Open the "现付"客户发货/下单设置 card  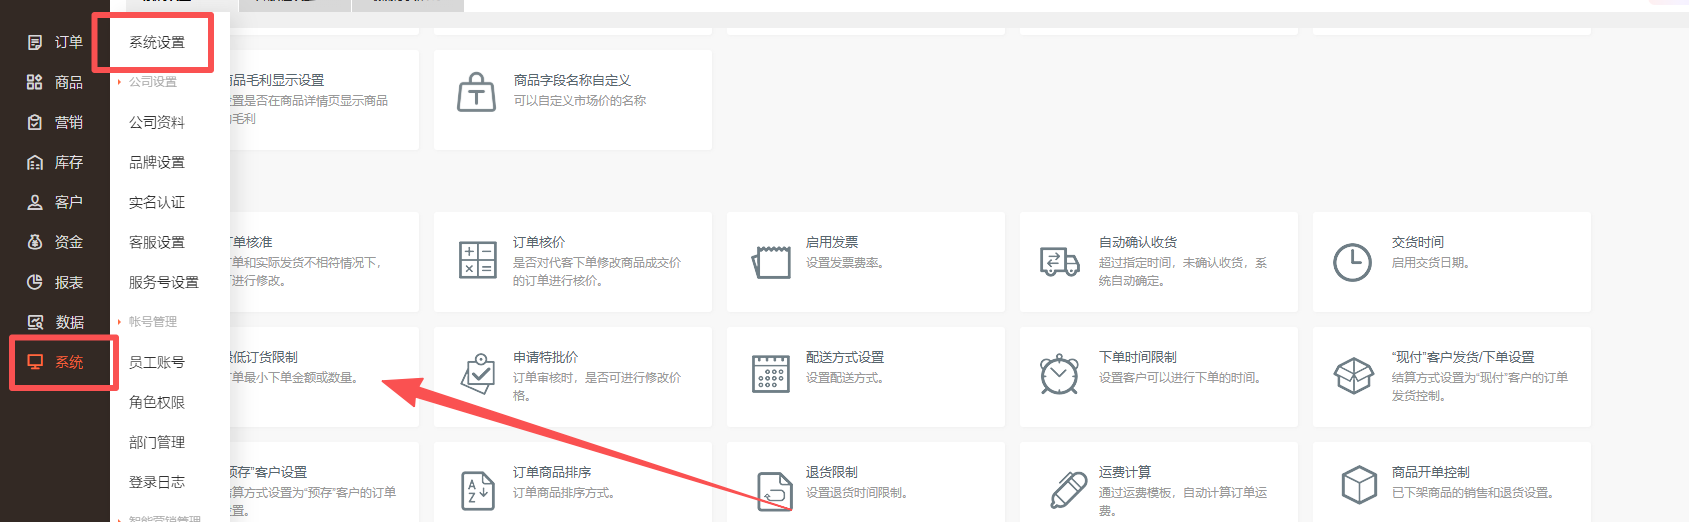coord(1452,377)
